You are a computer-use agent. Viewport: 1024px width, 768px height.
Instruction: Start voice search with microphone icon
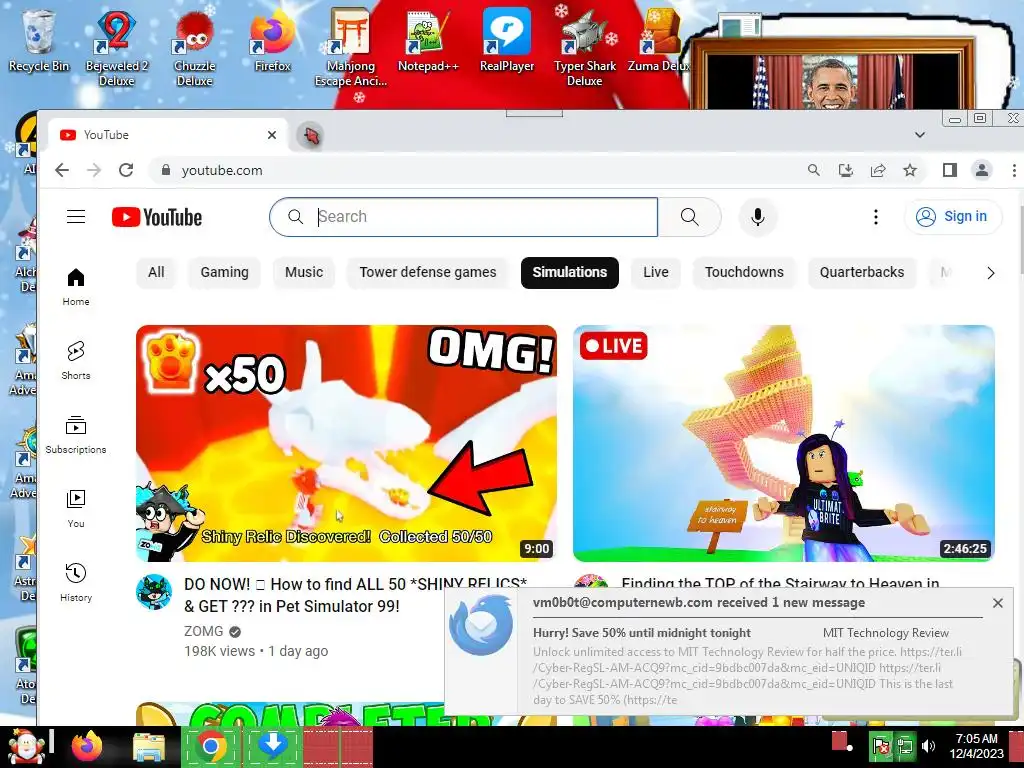click(758, 217)
